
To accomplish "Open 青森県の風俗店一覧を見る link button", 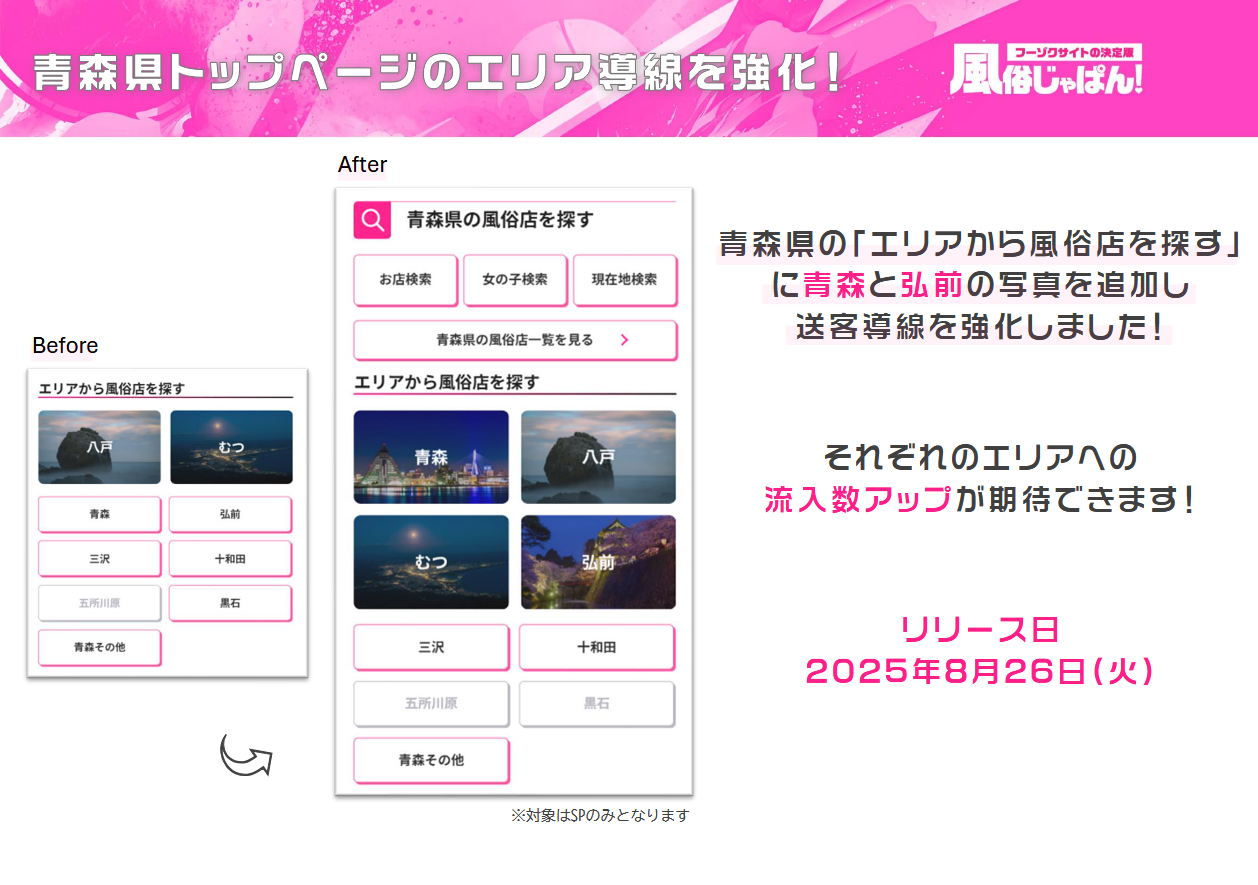I will 514,340.
